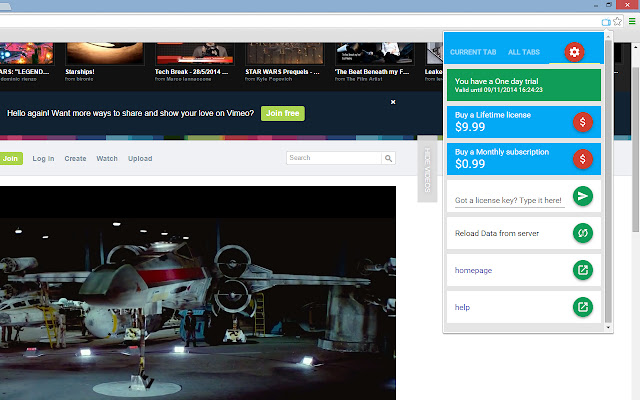This screenshot has height=400, width=640.
Task: Open help with external link icon
Action: click(x=583, y=307)
